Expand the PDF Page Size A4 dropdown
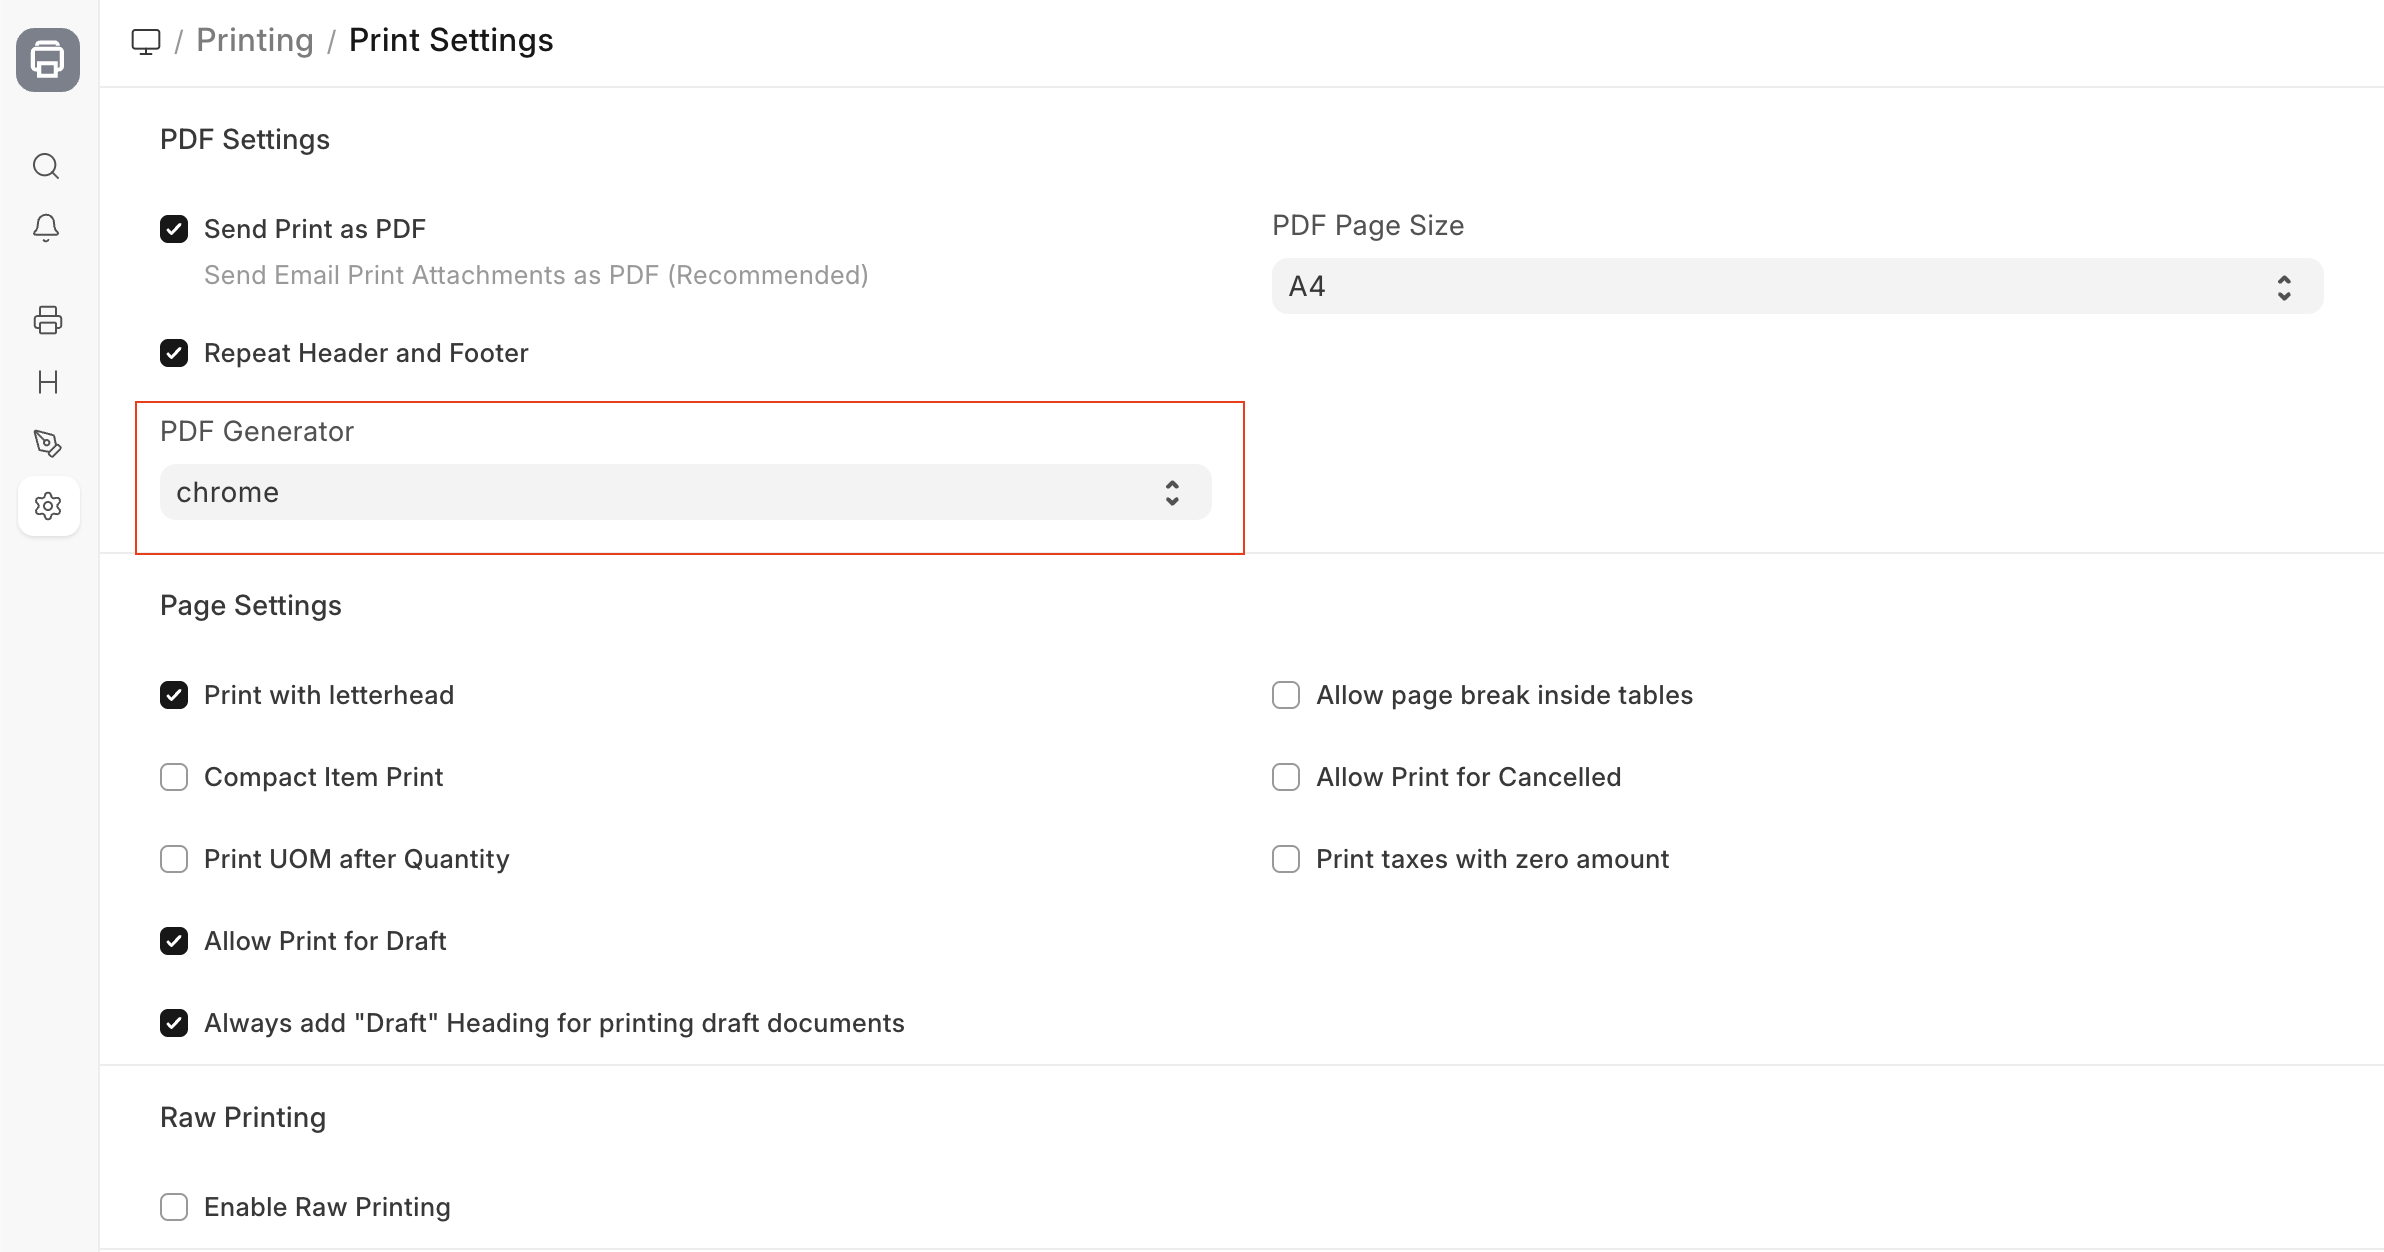 pos(1797,286)
